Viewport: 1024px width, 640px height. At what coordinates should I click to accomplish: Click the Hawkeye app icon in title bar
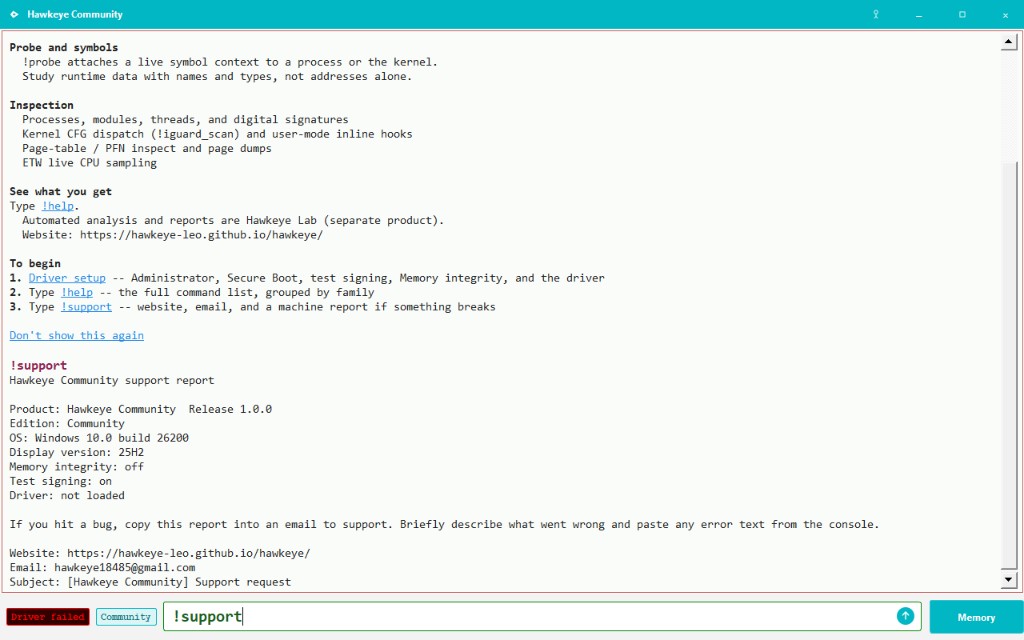coord(14,14)
